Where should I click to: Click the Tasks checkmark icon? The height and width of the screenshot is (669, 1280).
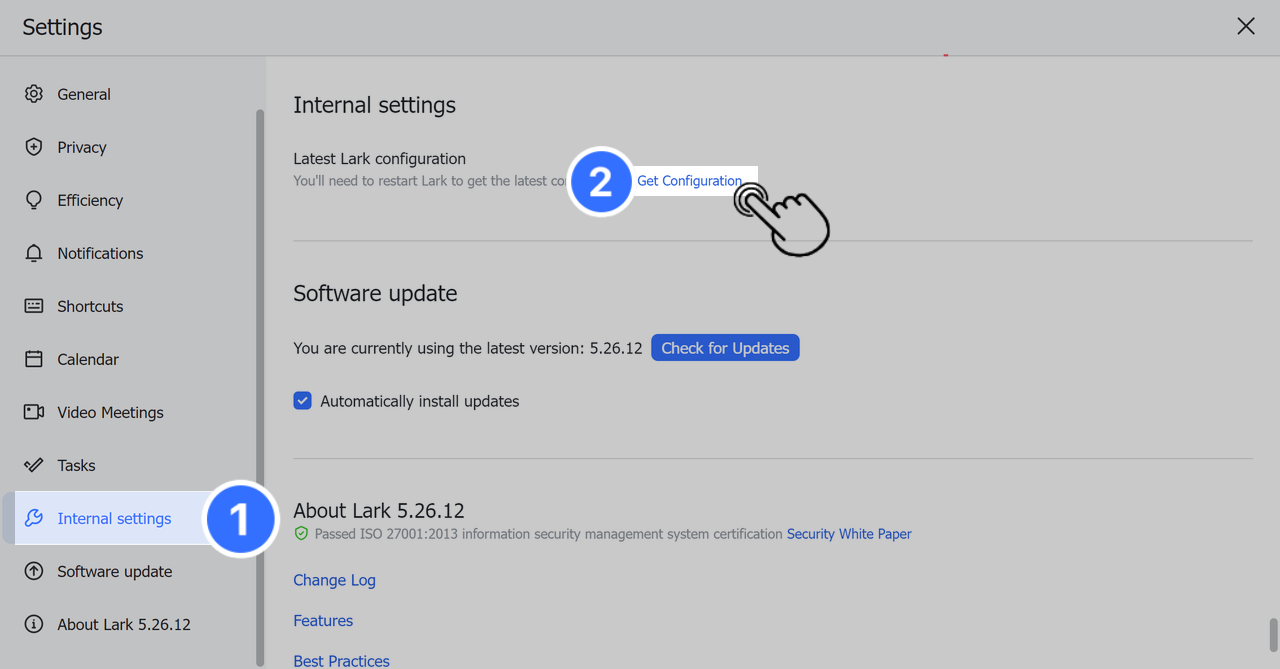pos(34,465)
